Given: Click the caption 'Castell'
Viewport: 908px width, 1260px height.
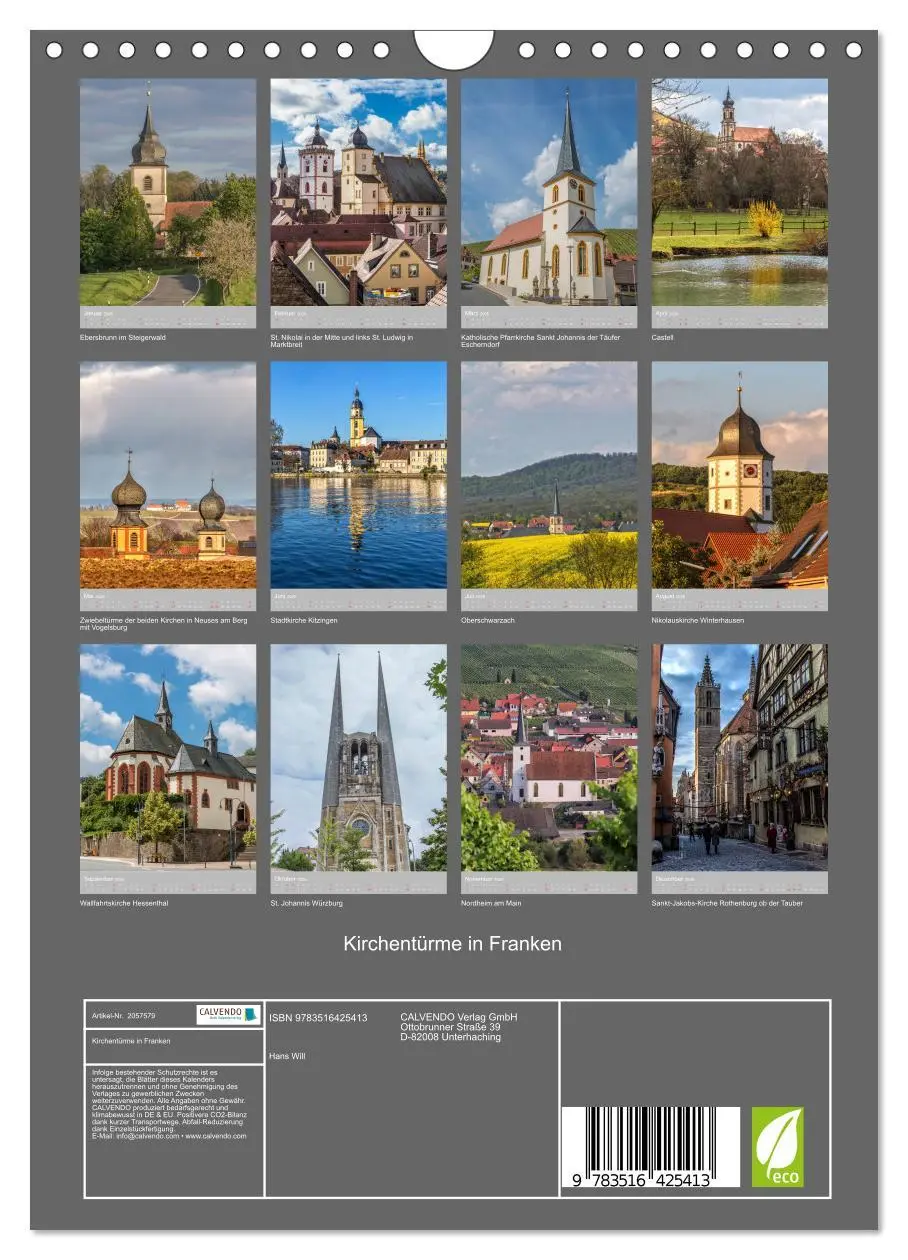Looking at the screenshot, I should (663, 338).
